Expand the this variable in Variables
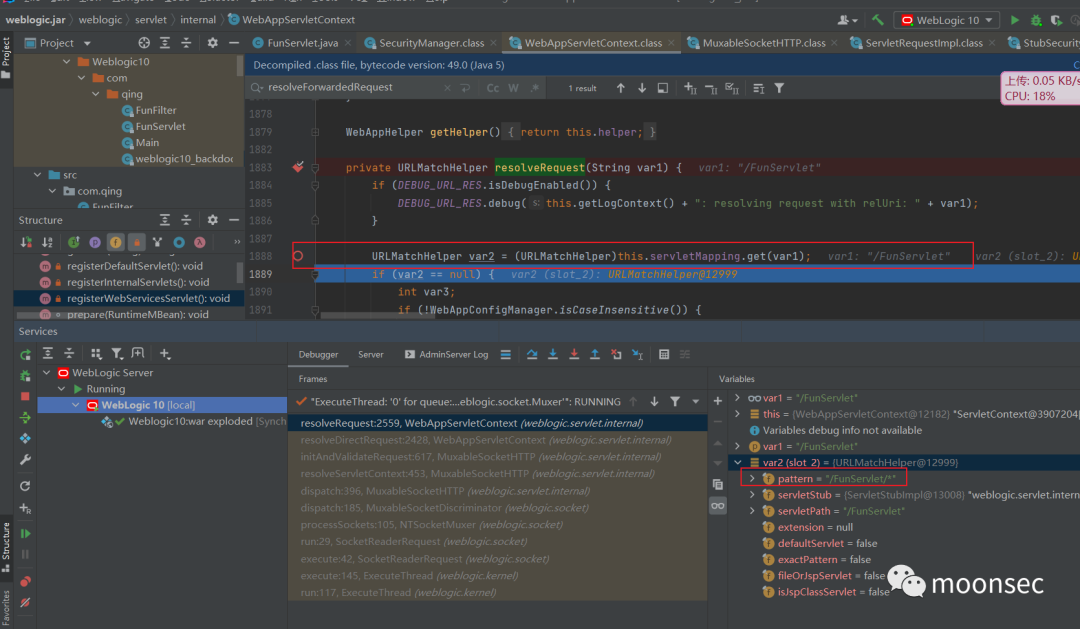Viewport: 1080px width, 629px height. click(738, 414)
